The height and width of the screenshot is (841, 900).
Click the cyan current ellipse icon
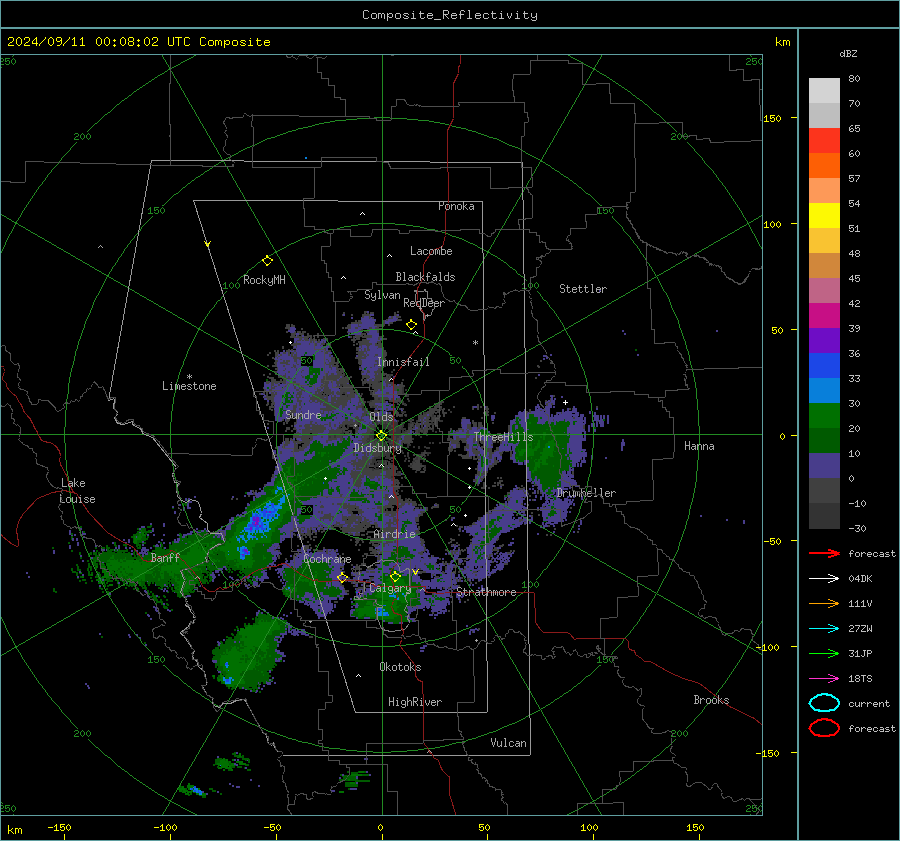click(824, 703)
